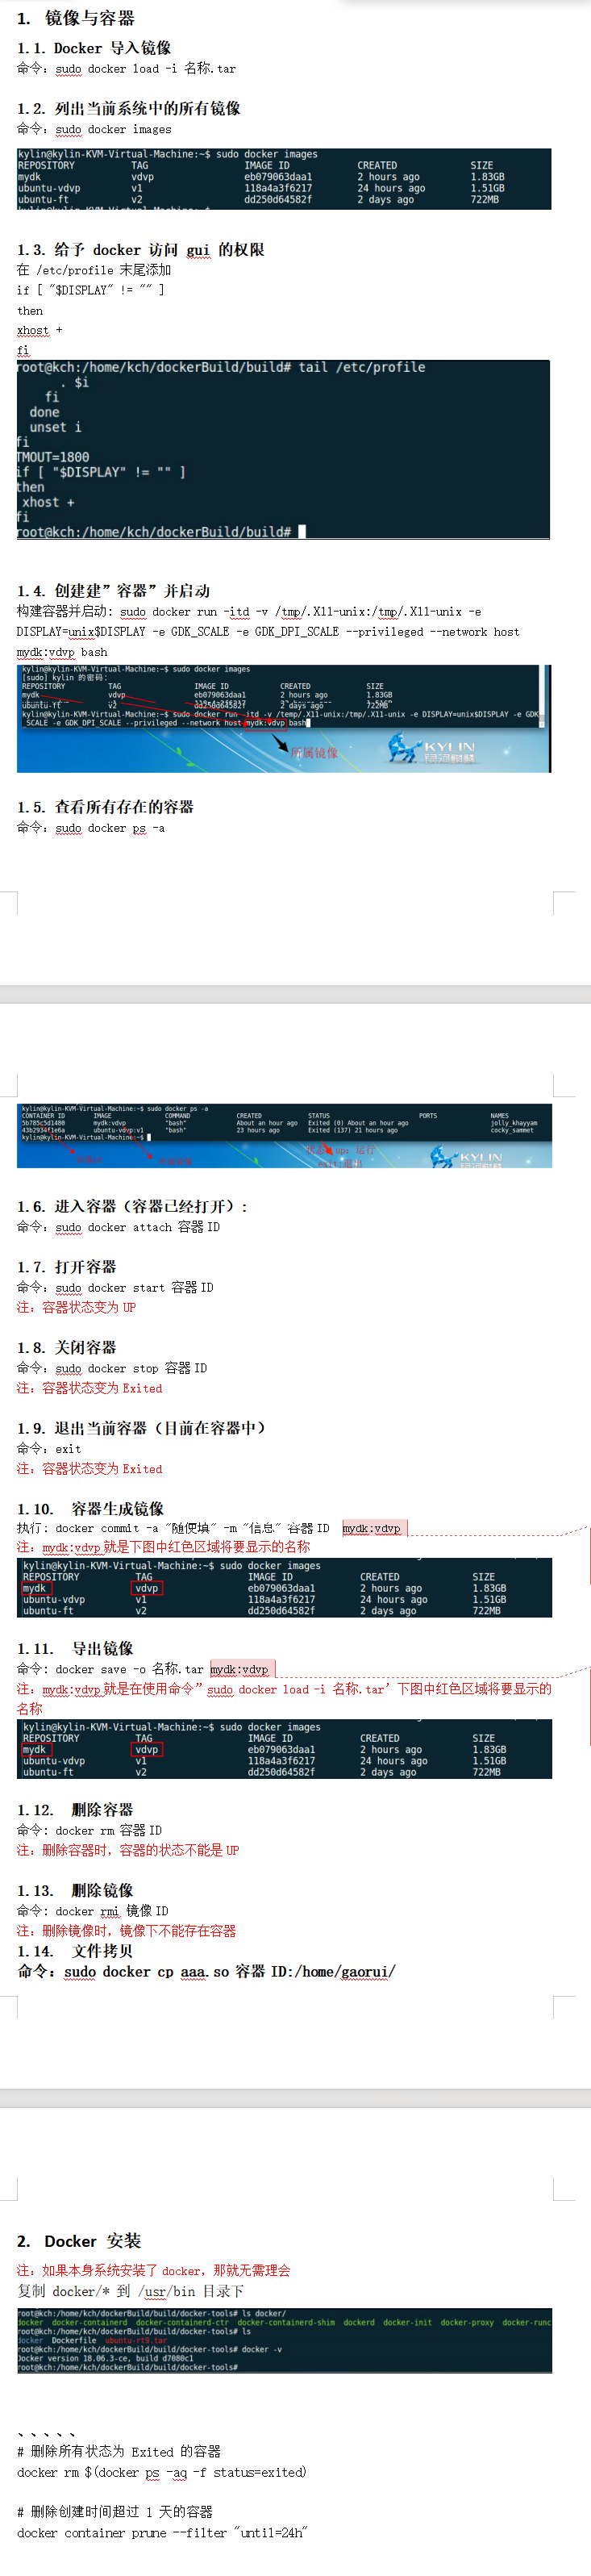591x2576 pixels.
Task: Click heading '1.9. 退出当前容器(目前在容器中)'
Action: click(141, 1428)
